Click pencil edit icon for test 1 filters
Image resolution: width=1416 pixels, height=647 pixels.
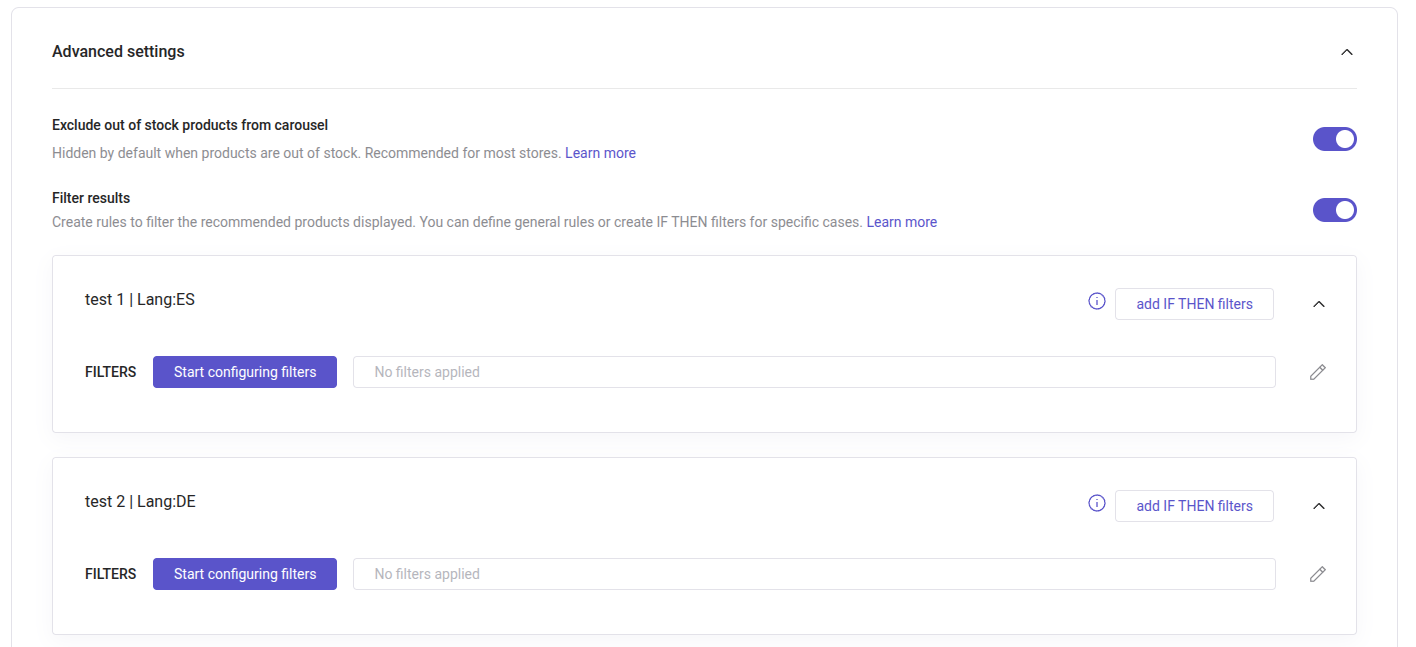pyautogui.click(x=1318, y=372)
